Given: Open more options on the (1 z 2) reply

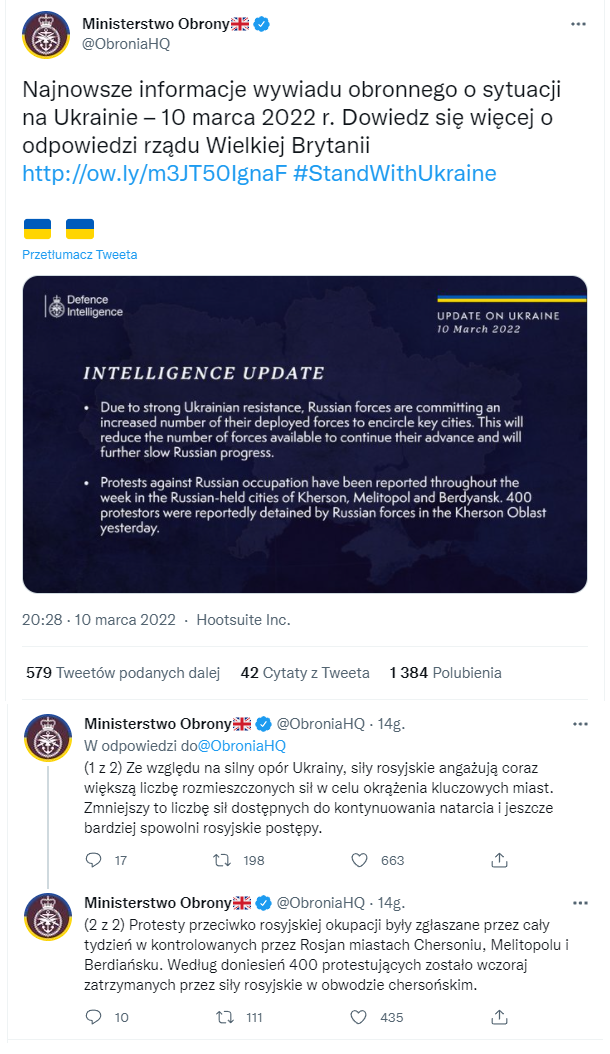Looking at the screenshot, I should [x=579, y=723].
